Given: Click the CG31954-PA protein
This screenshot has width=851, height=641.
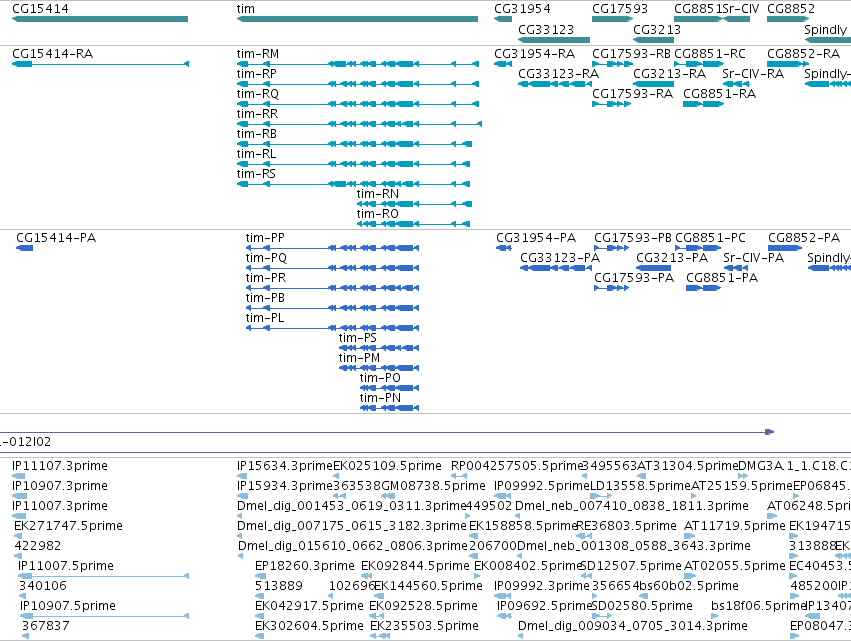Looking at the screenshot, I should click(504, 248).
